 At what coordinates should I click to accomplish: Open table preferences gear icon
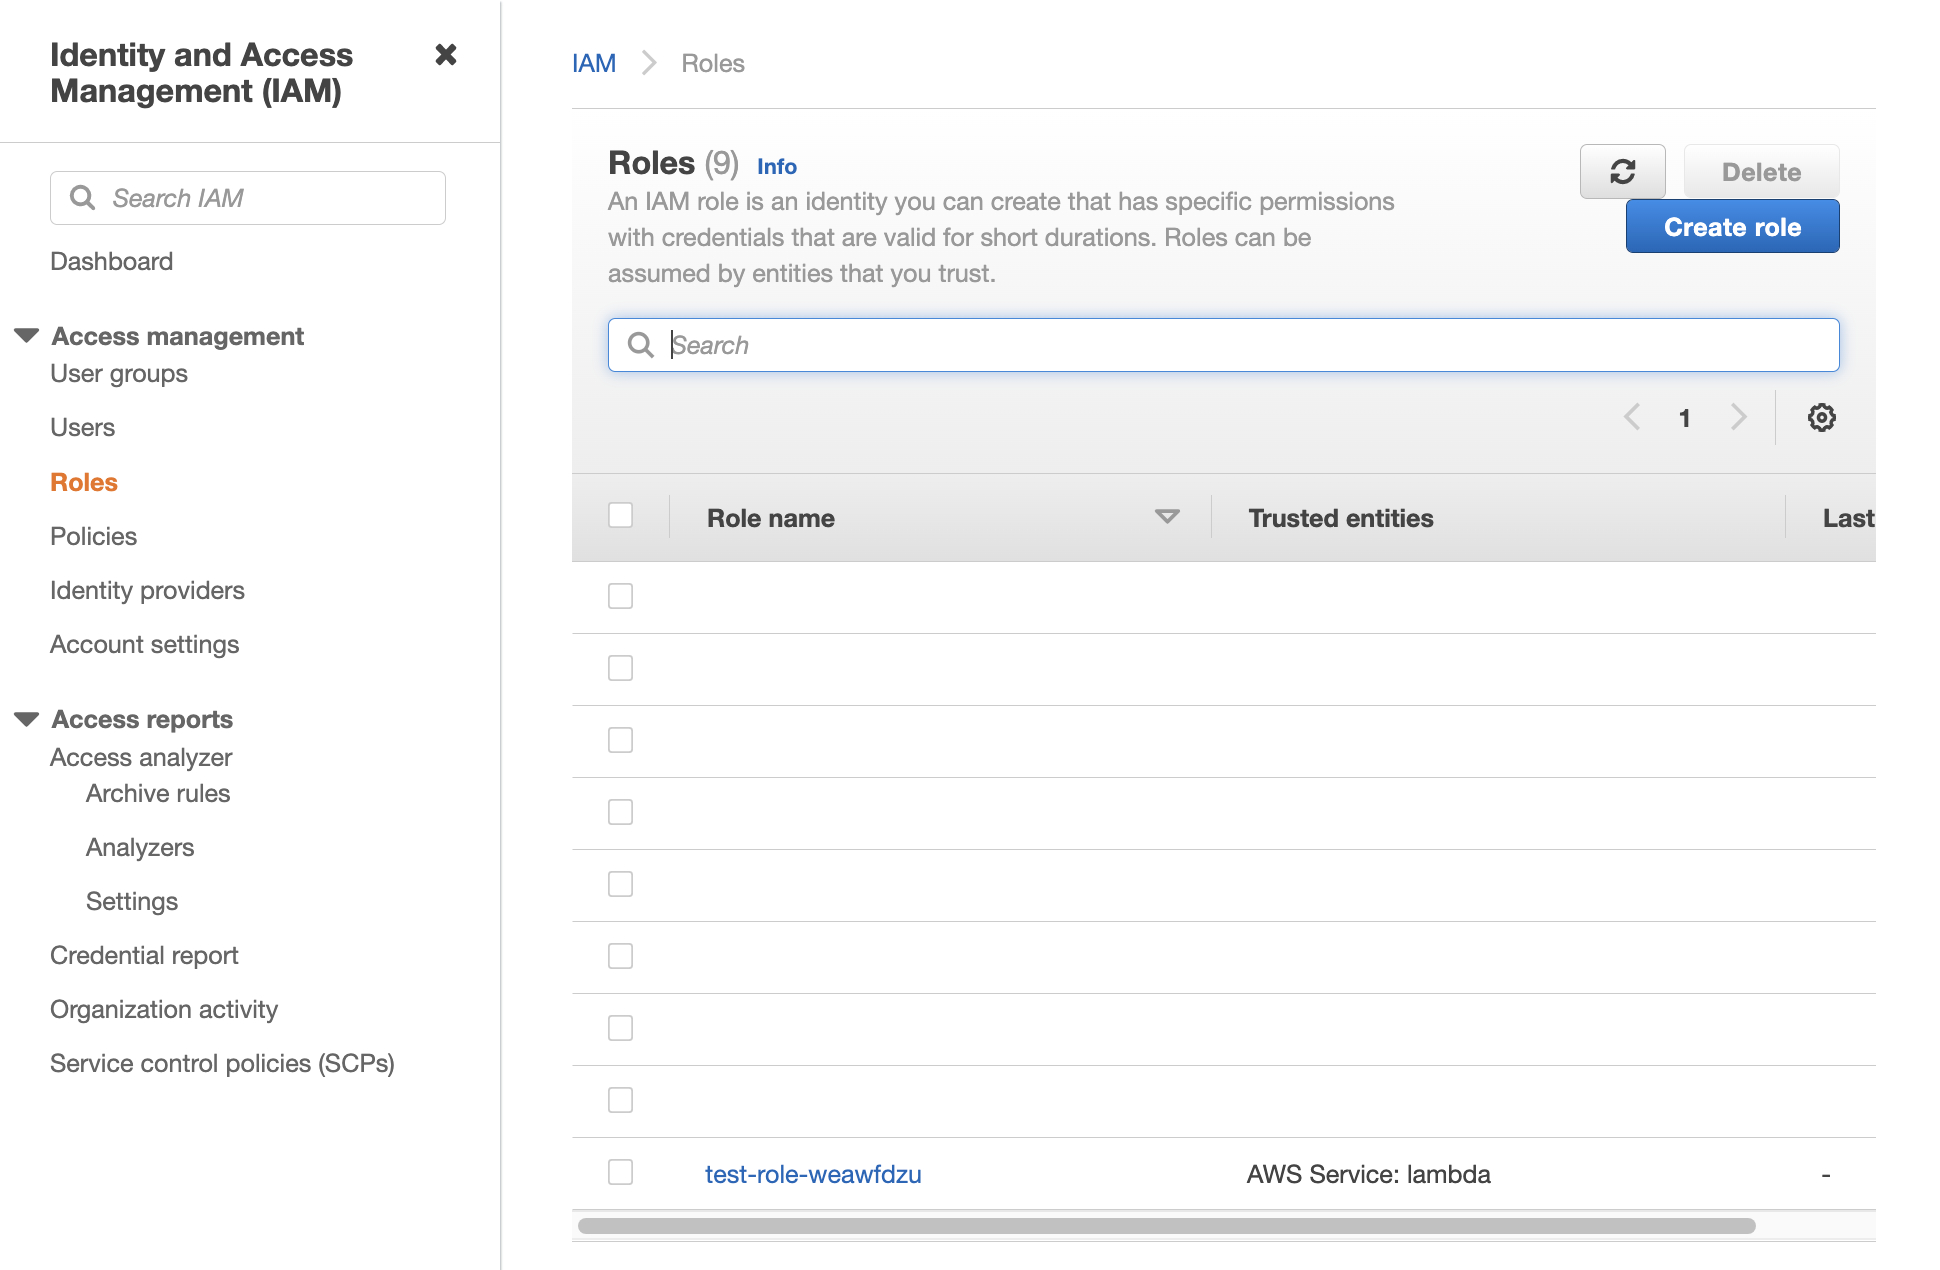click(x=1821, y=418)
